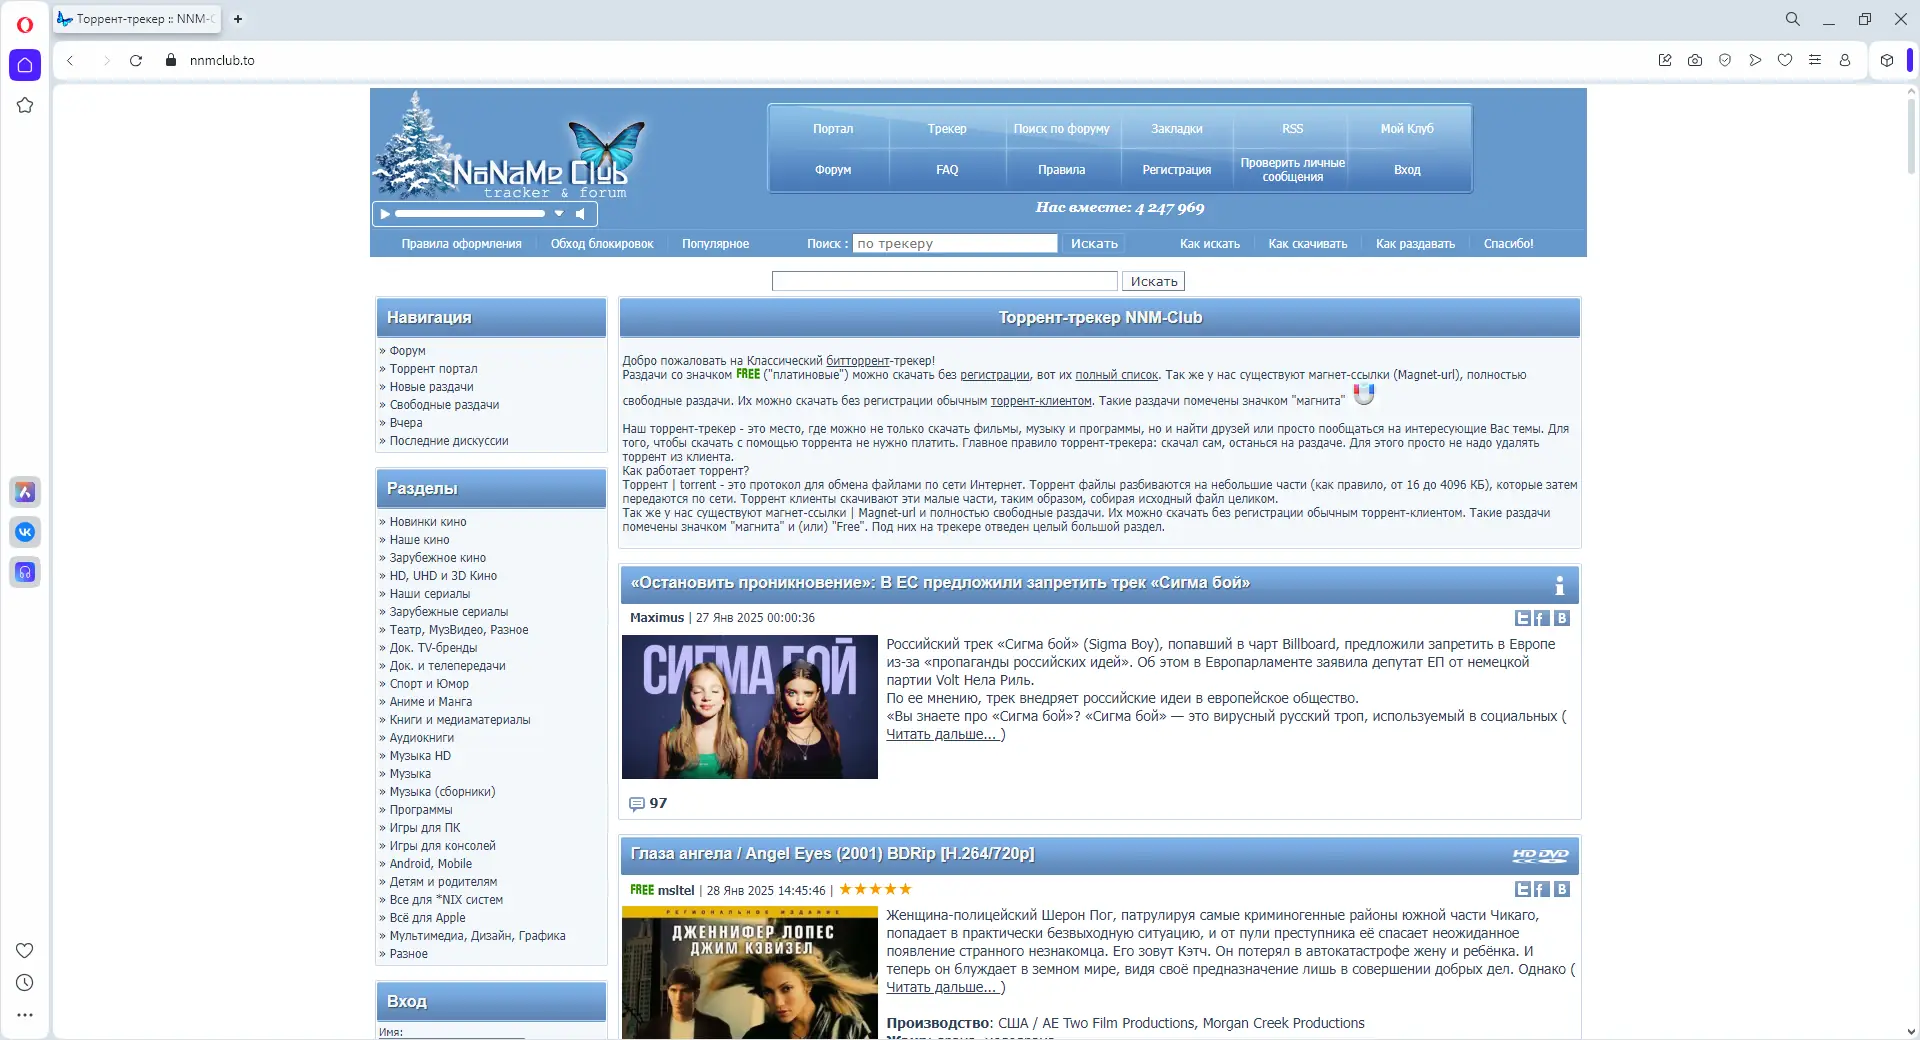Add page to bookmarks heart icon

(x=1785, y=60)
